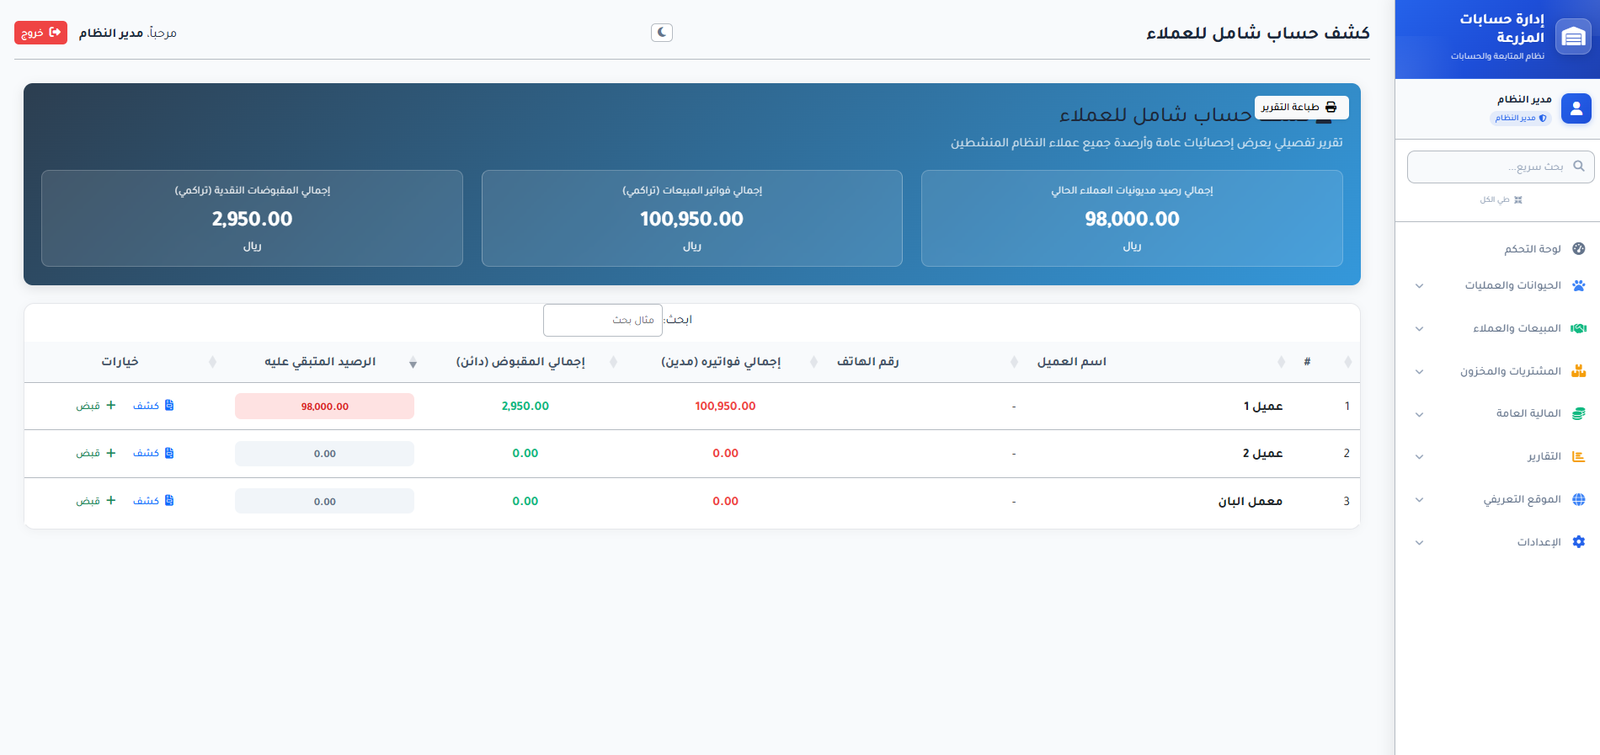
Task: Toggle dark mode moon button
Action: pos(661,33)
